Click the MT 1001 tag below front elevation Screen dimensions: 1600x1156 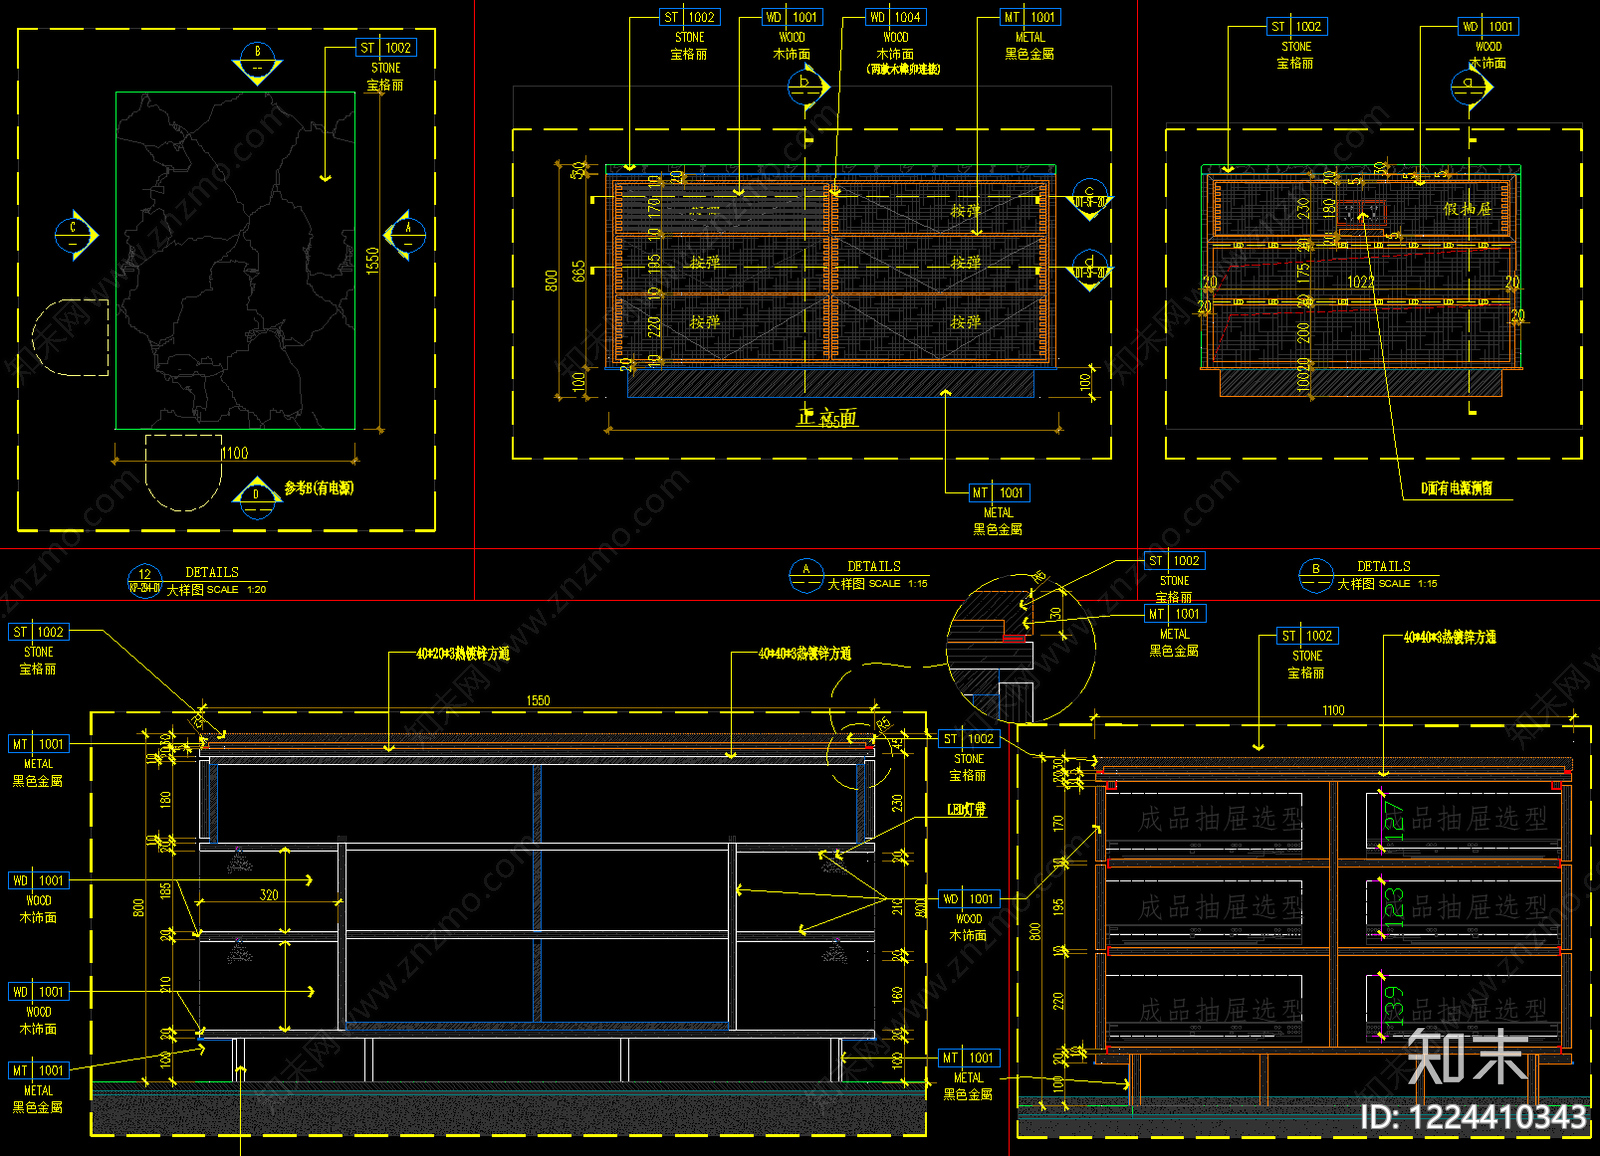[1000, 492]
